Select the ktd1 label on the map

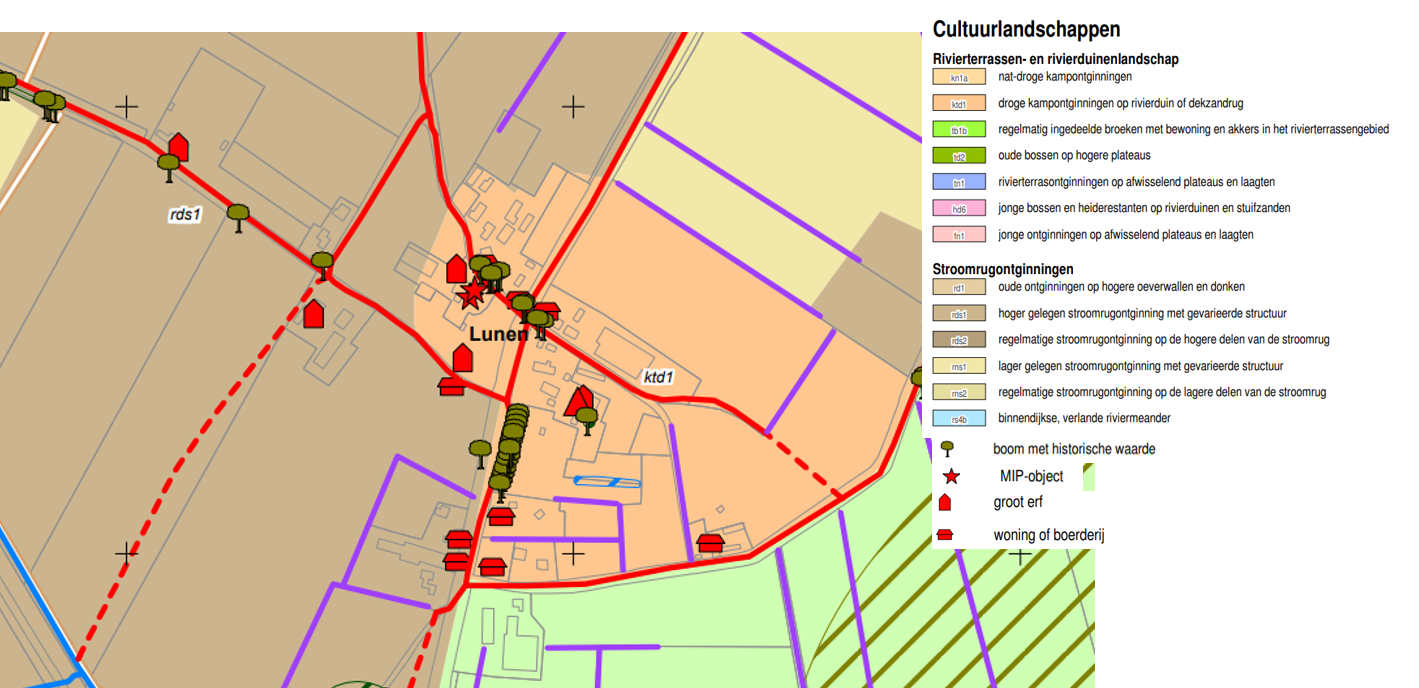[657, 378]
